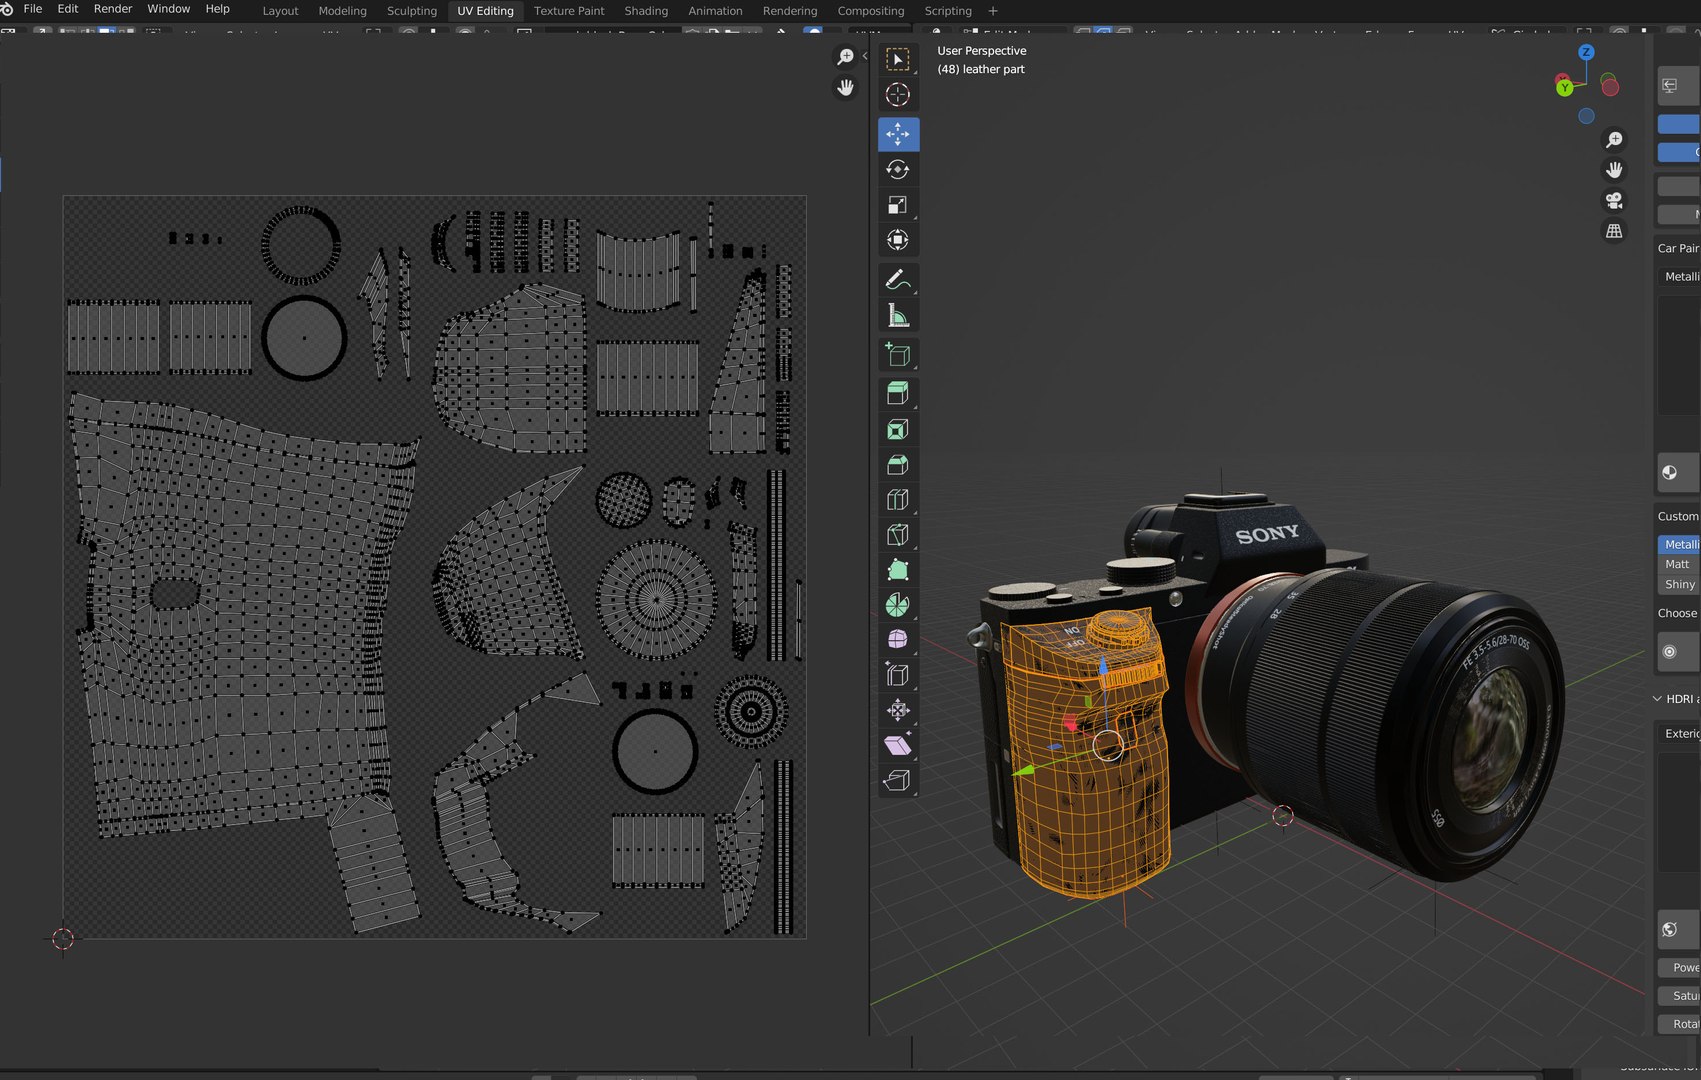Open the File menu
Image resolution: width=1701 pixels, height=1080 pixels.
[x=33, y=9]
